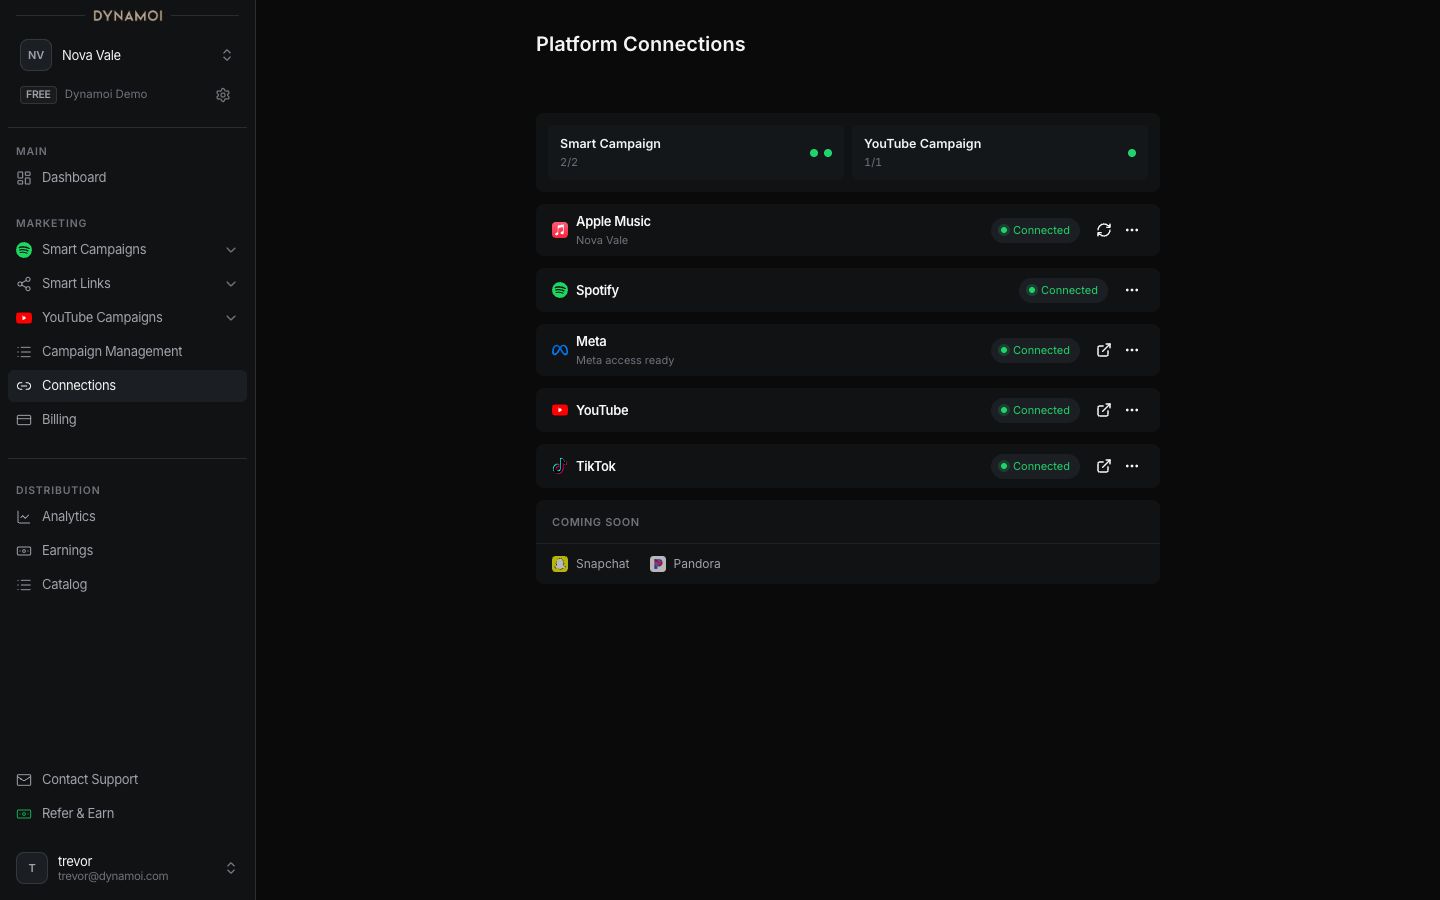Viewport: 1440px width, 900px height.
Task: Open YouTube external link icon
Action: click(x=1104, y=410)
